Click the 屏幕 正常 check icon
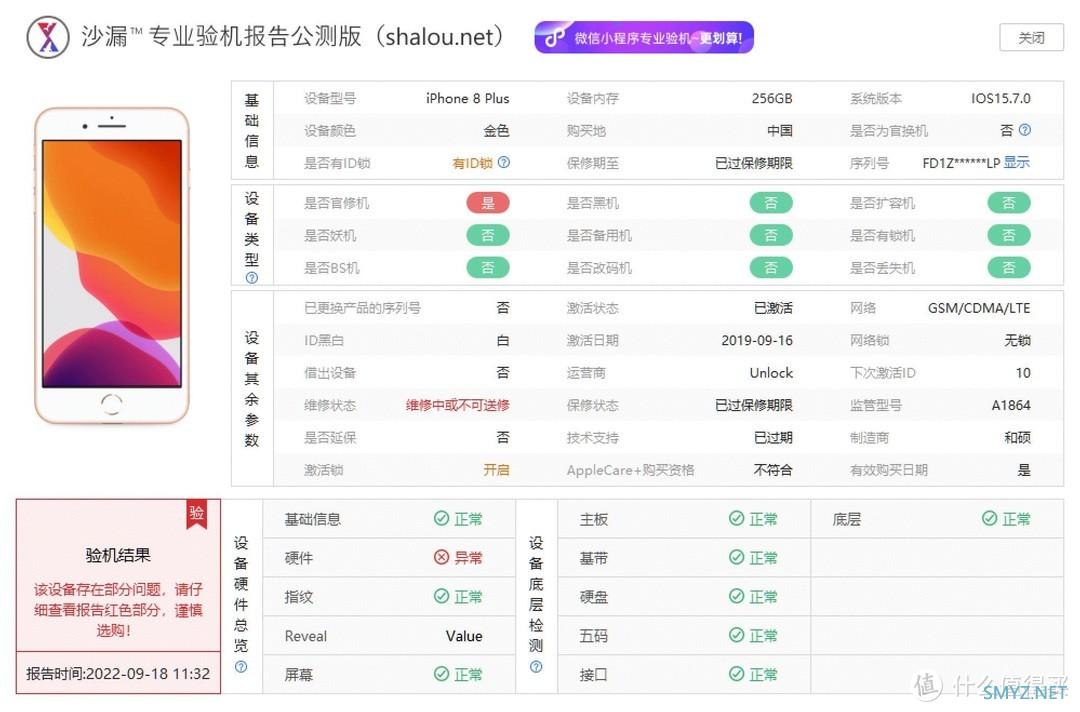The image size is (1080, 712). click(x=442, y=674)
